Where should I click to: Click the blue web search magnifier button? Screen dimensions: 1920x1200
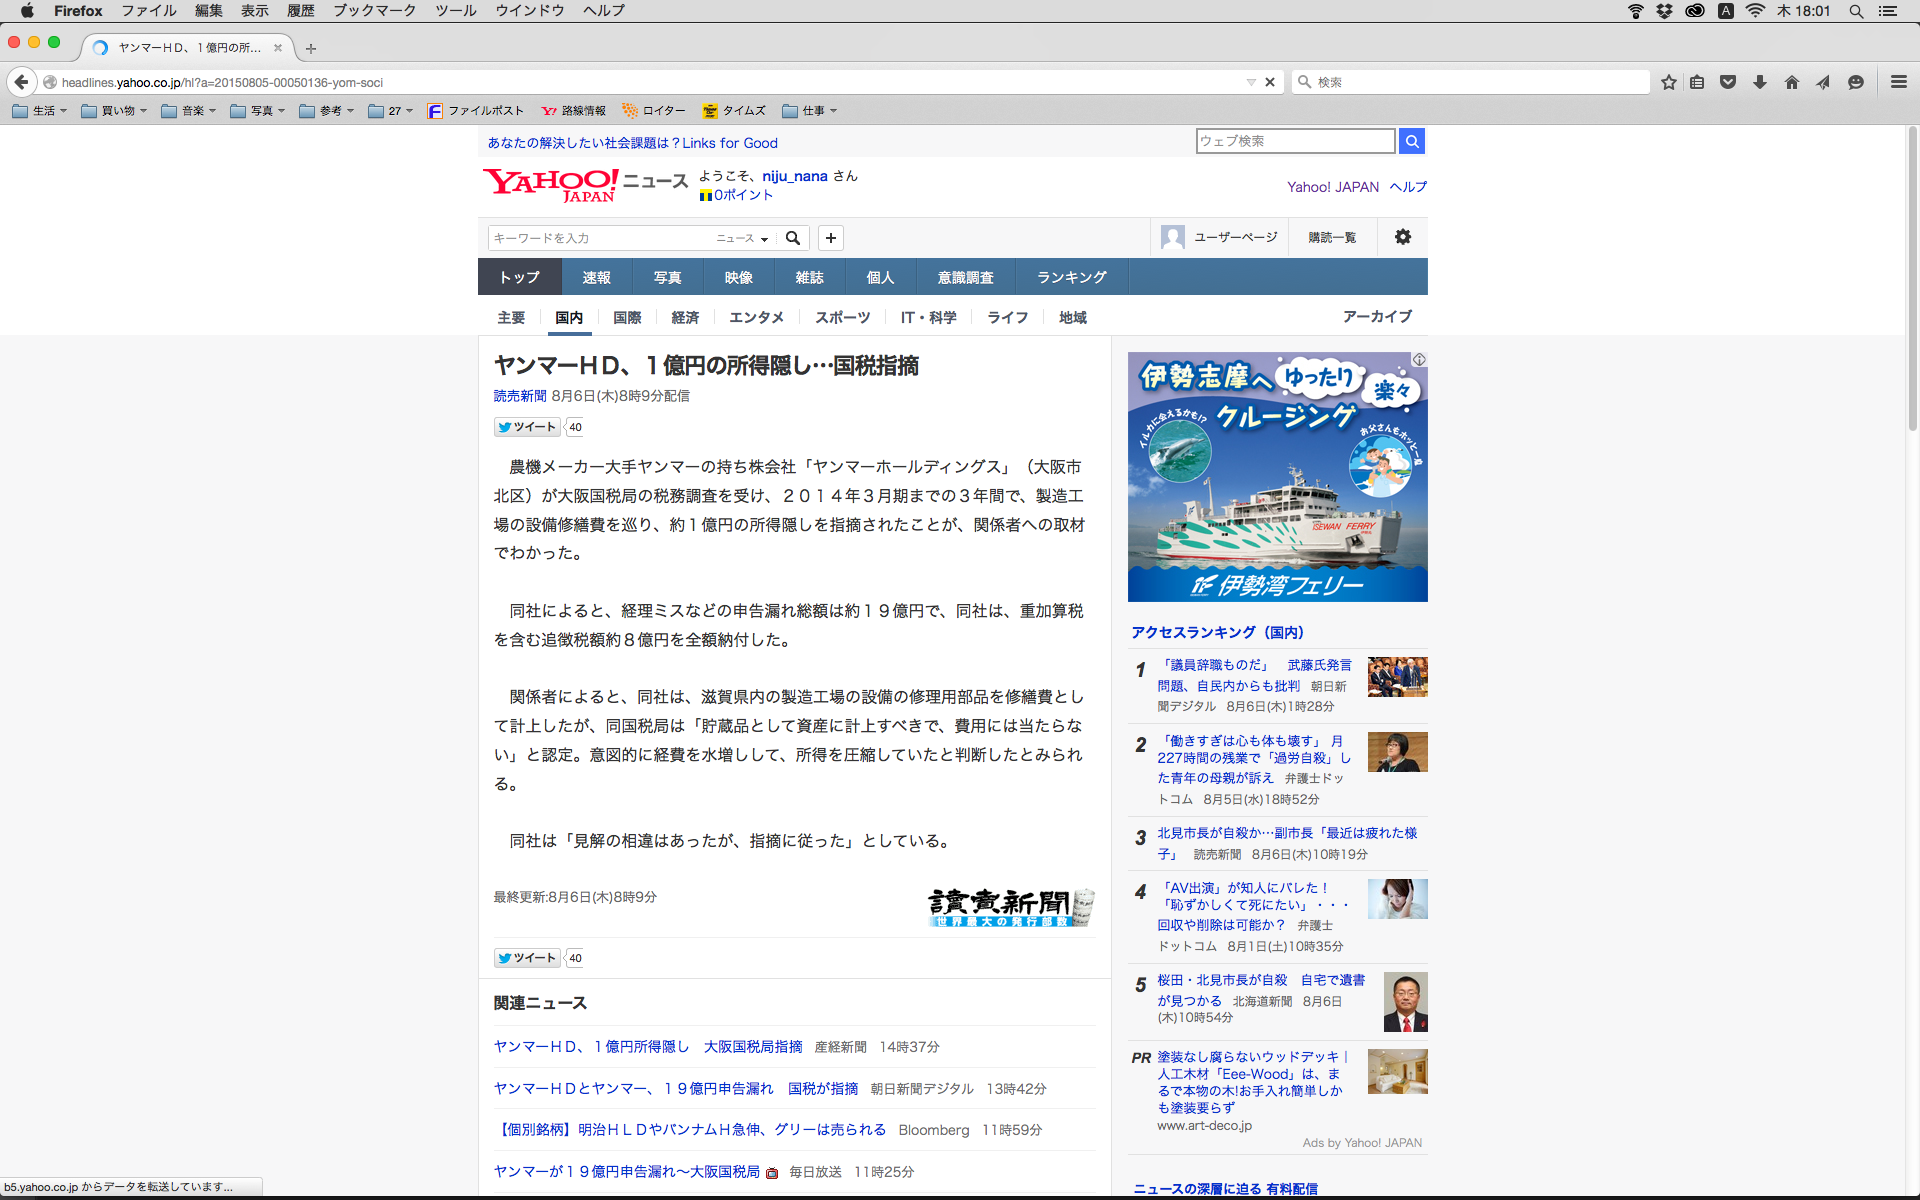pyautogui.click(x=1411, y=141)
